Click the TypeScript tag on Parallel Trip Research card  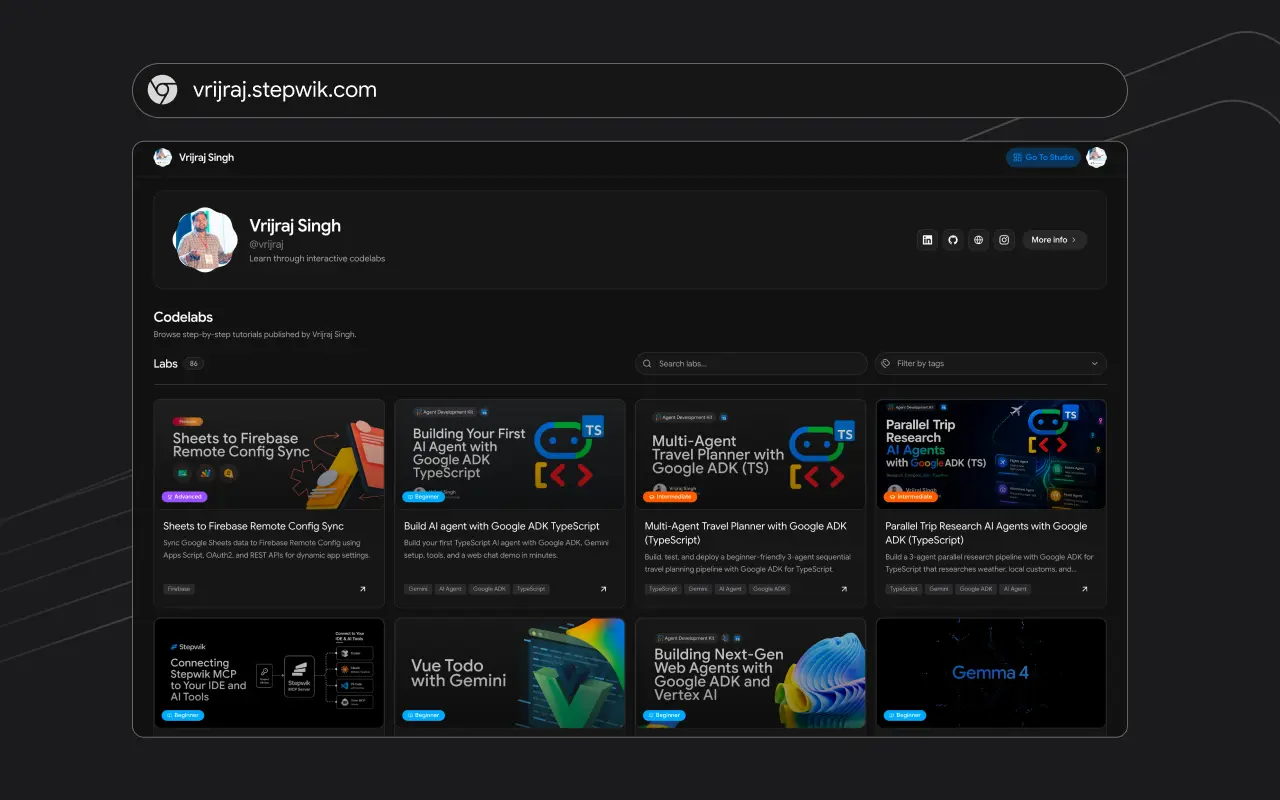coord(904,589)
